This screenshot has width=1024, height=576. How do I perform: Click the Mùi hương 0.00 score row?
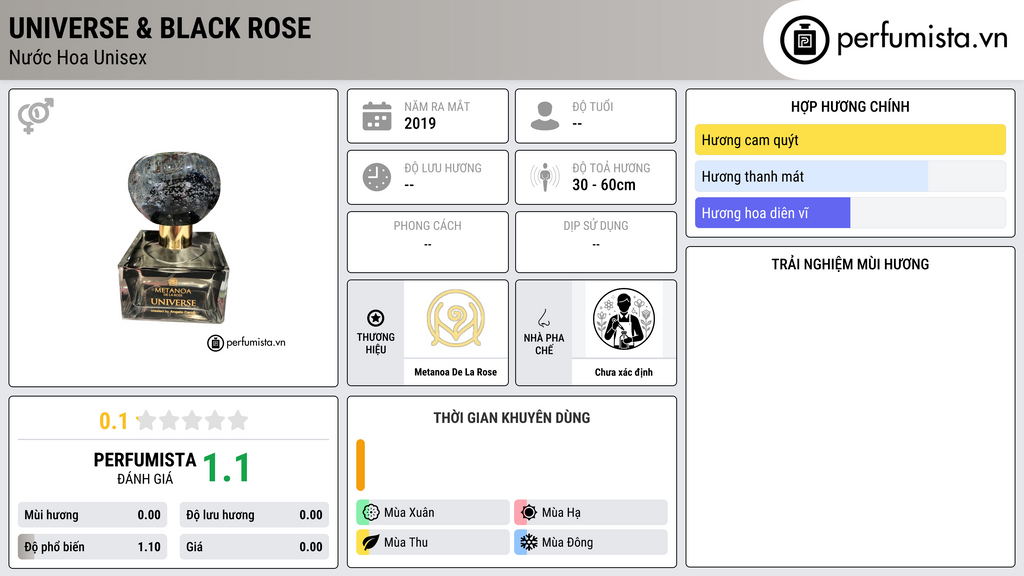[93, 515]
